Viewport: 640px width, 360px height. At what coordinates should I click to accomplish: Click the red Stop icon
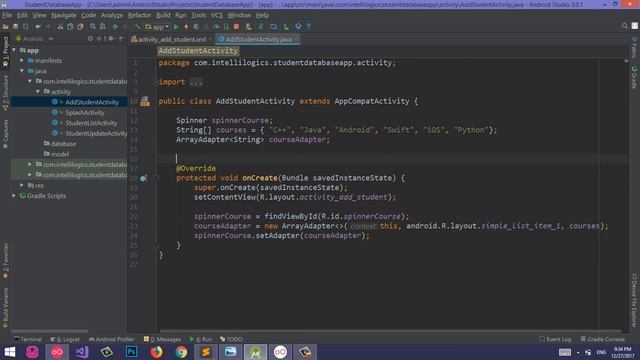point(236,27)
